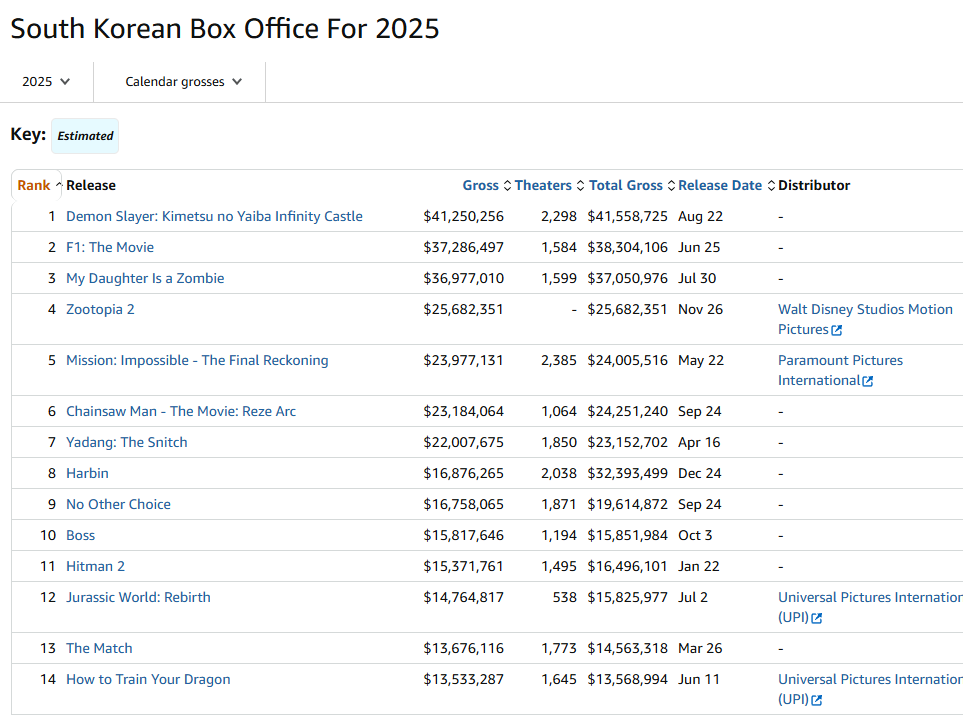The height and width of the screenshot is (715, 963).
Task: Select the total gross $24,005,516
Action: 627,361
